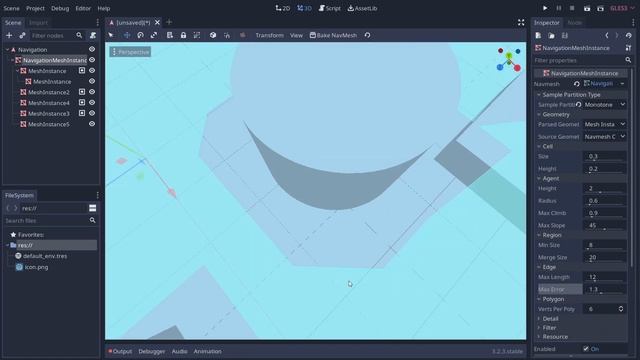Screen dimensions: 640x360
Task: Click Bake NavMesh button
Action: tap(333, 36)
